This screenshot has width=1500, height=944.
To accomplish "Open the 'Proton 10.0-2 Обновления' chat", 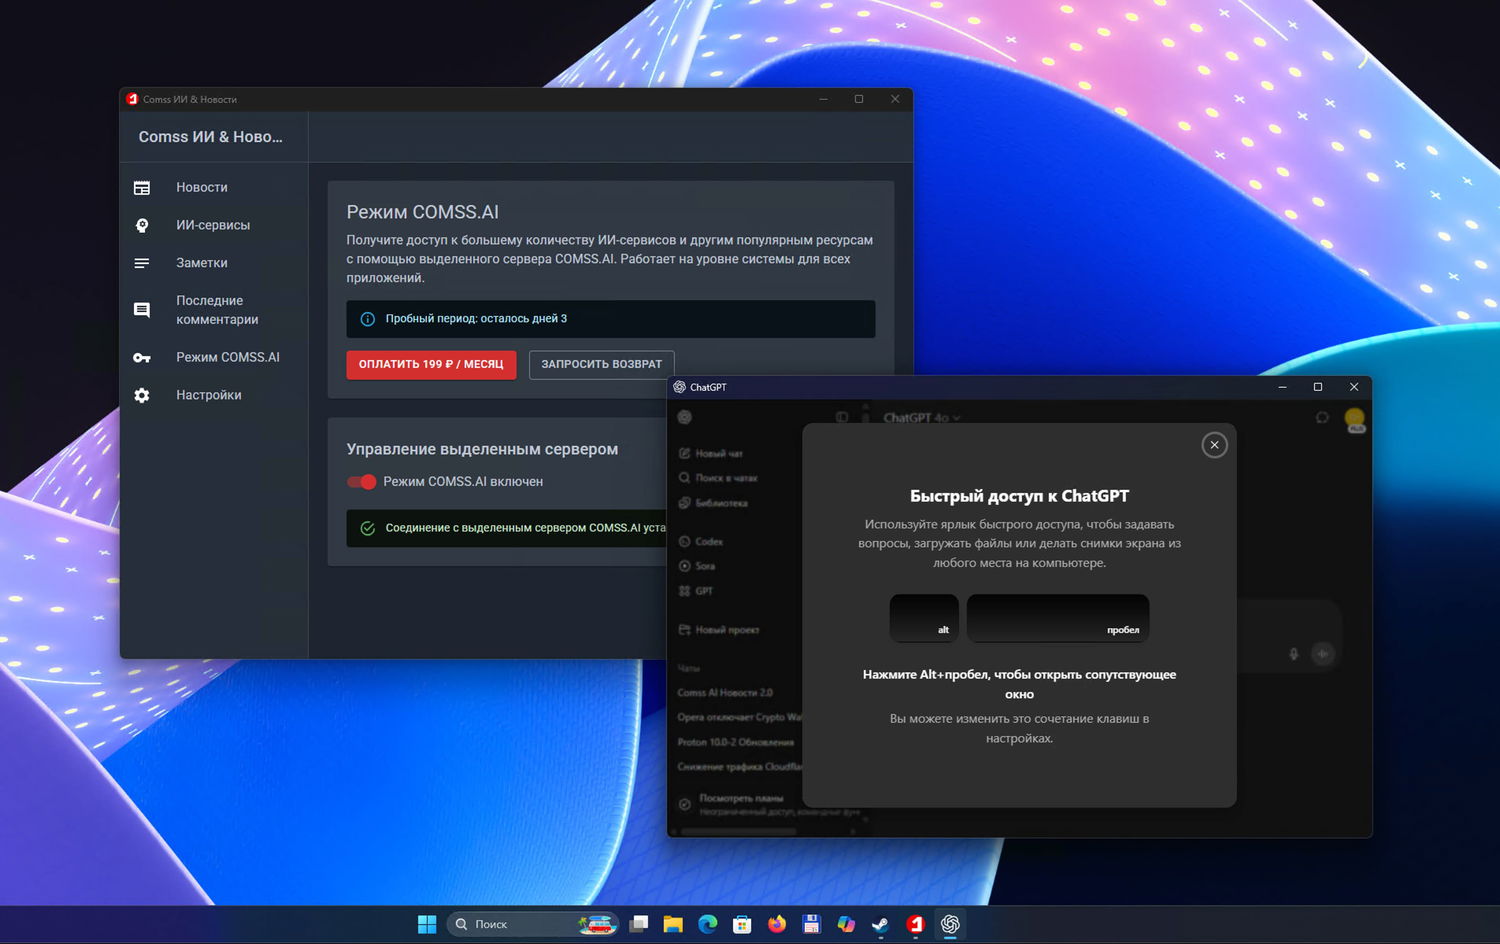I will [x=737, y=742].
